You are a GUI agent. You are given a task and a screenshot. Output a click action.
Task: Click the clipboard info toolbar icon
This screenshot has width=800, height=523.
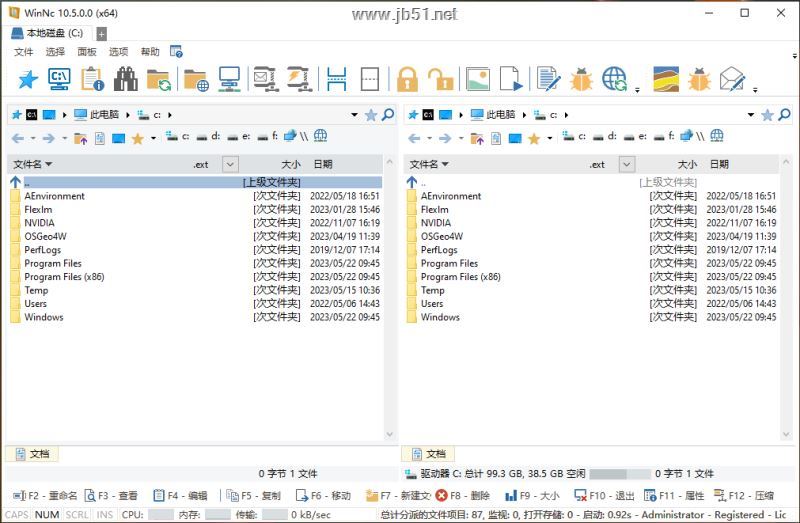[93, 79]
